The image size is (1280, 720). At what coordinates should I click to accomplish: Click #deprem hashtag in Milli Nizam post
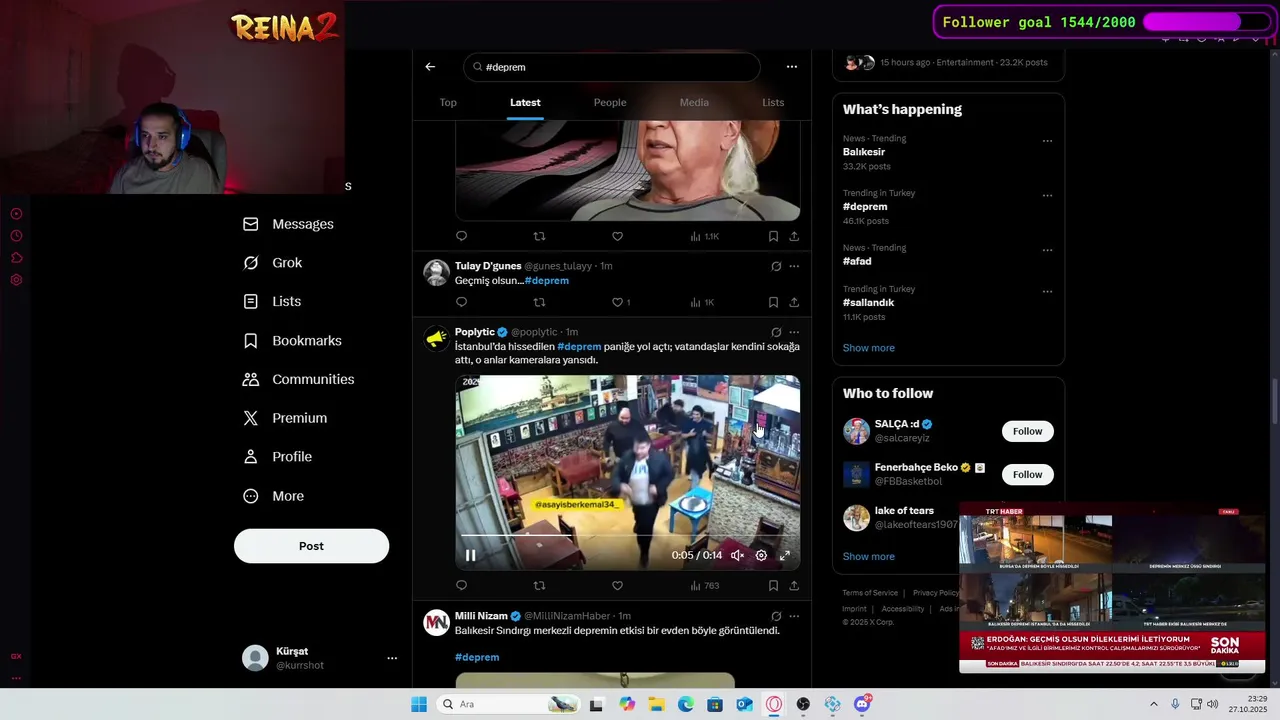[x=477, y=657]
